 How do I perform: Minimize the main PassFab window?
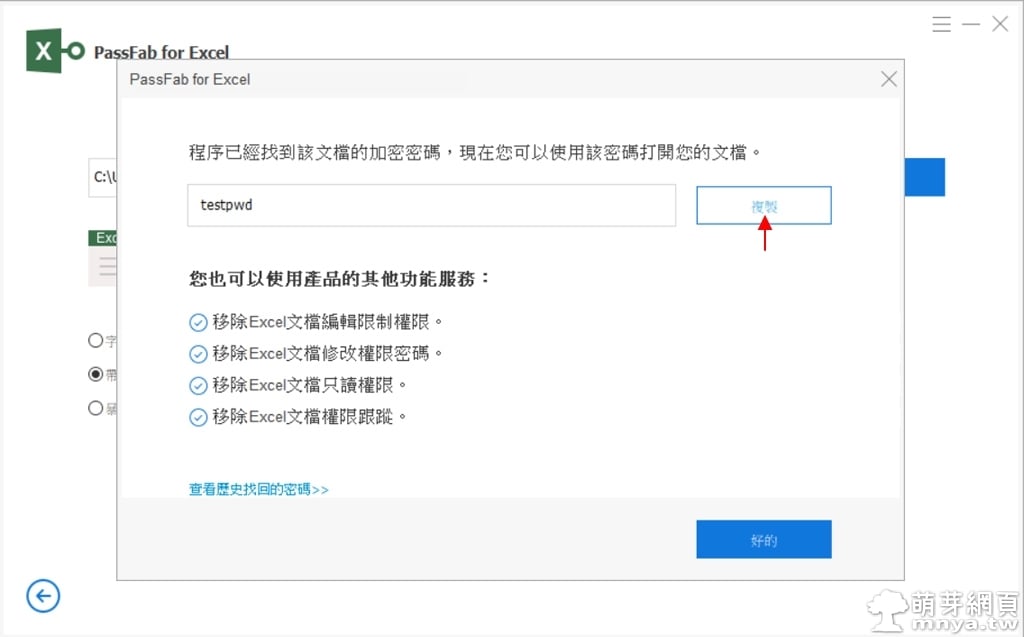(x=971, y=24)
